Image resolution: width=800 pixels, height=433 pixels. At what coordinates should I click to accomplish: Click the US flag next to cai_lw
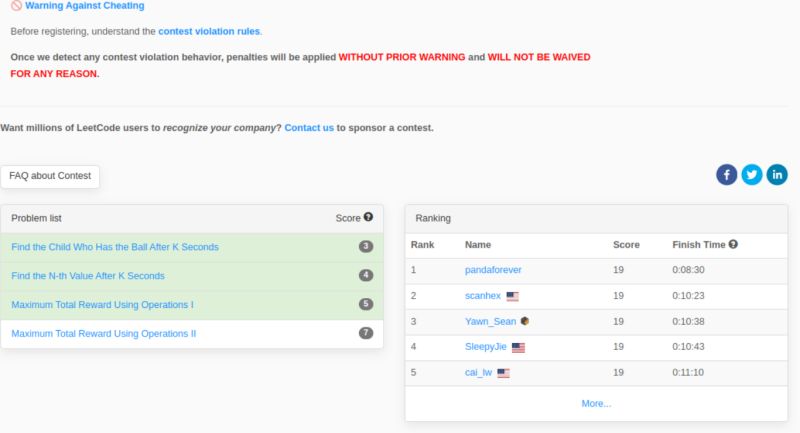pyautogui.click(x=504, y=373)
